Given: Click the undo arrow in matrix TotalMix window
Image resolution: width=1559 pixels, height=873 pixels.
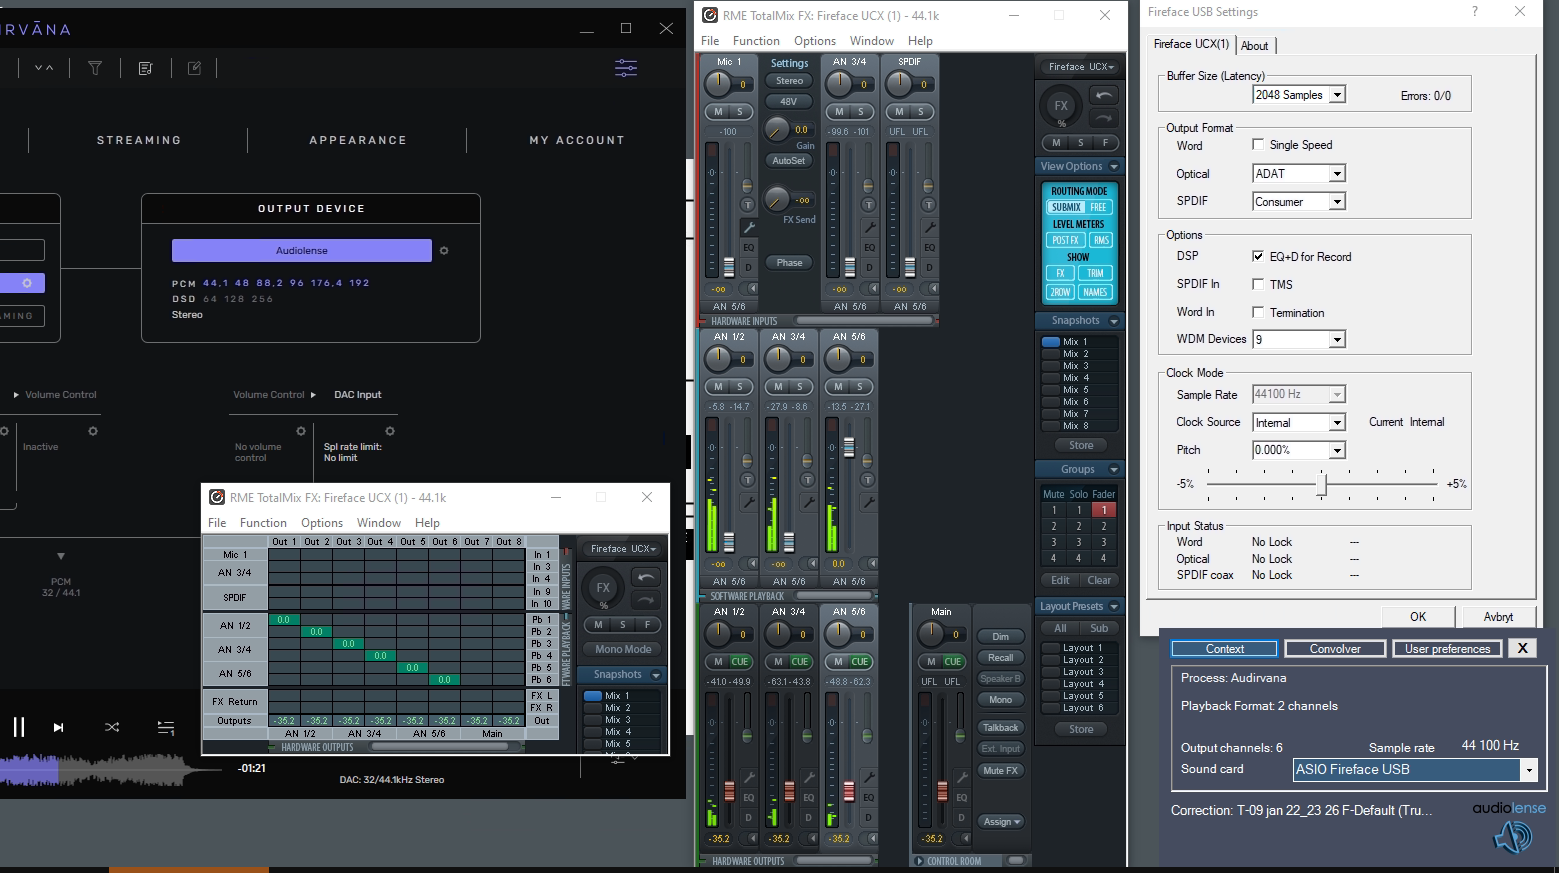Looking at the screenshot, I should 645,577.
